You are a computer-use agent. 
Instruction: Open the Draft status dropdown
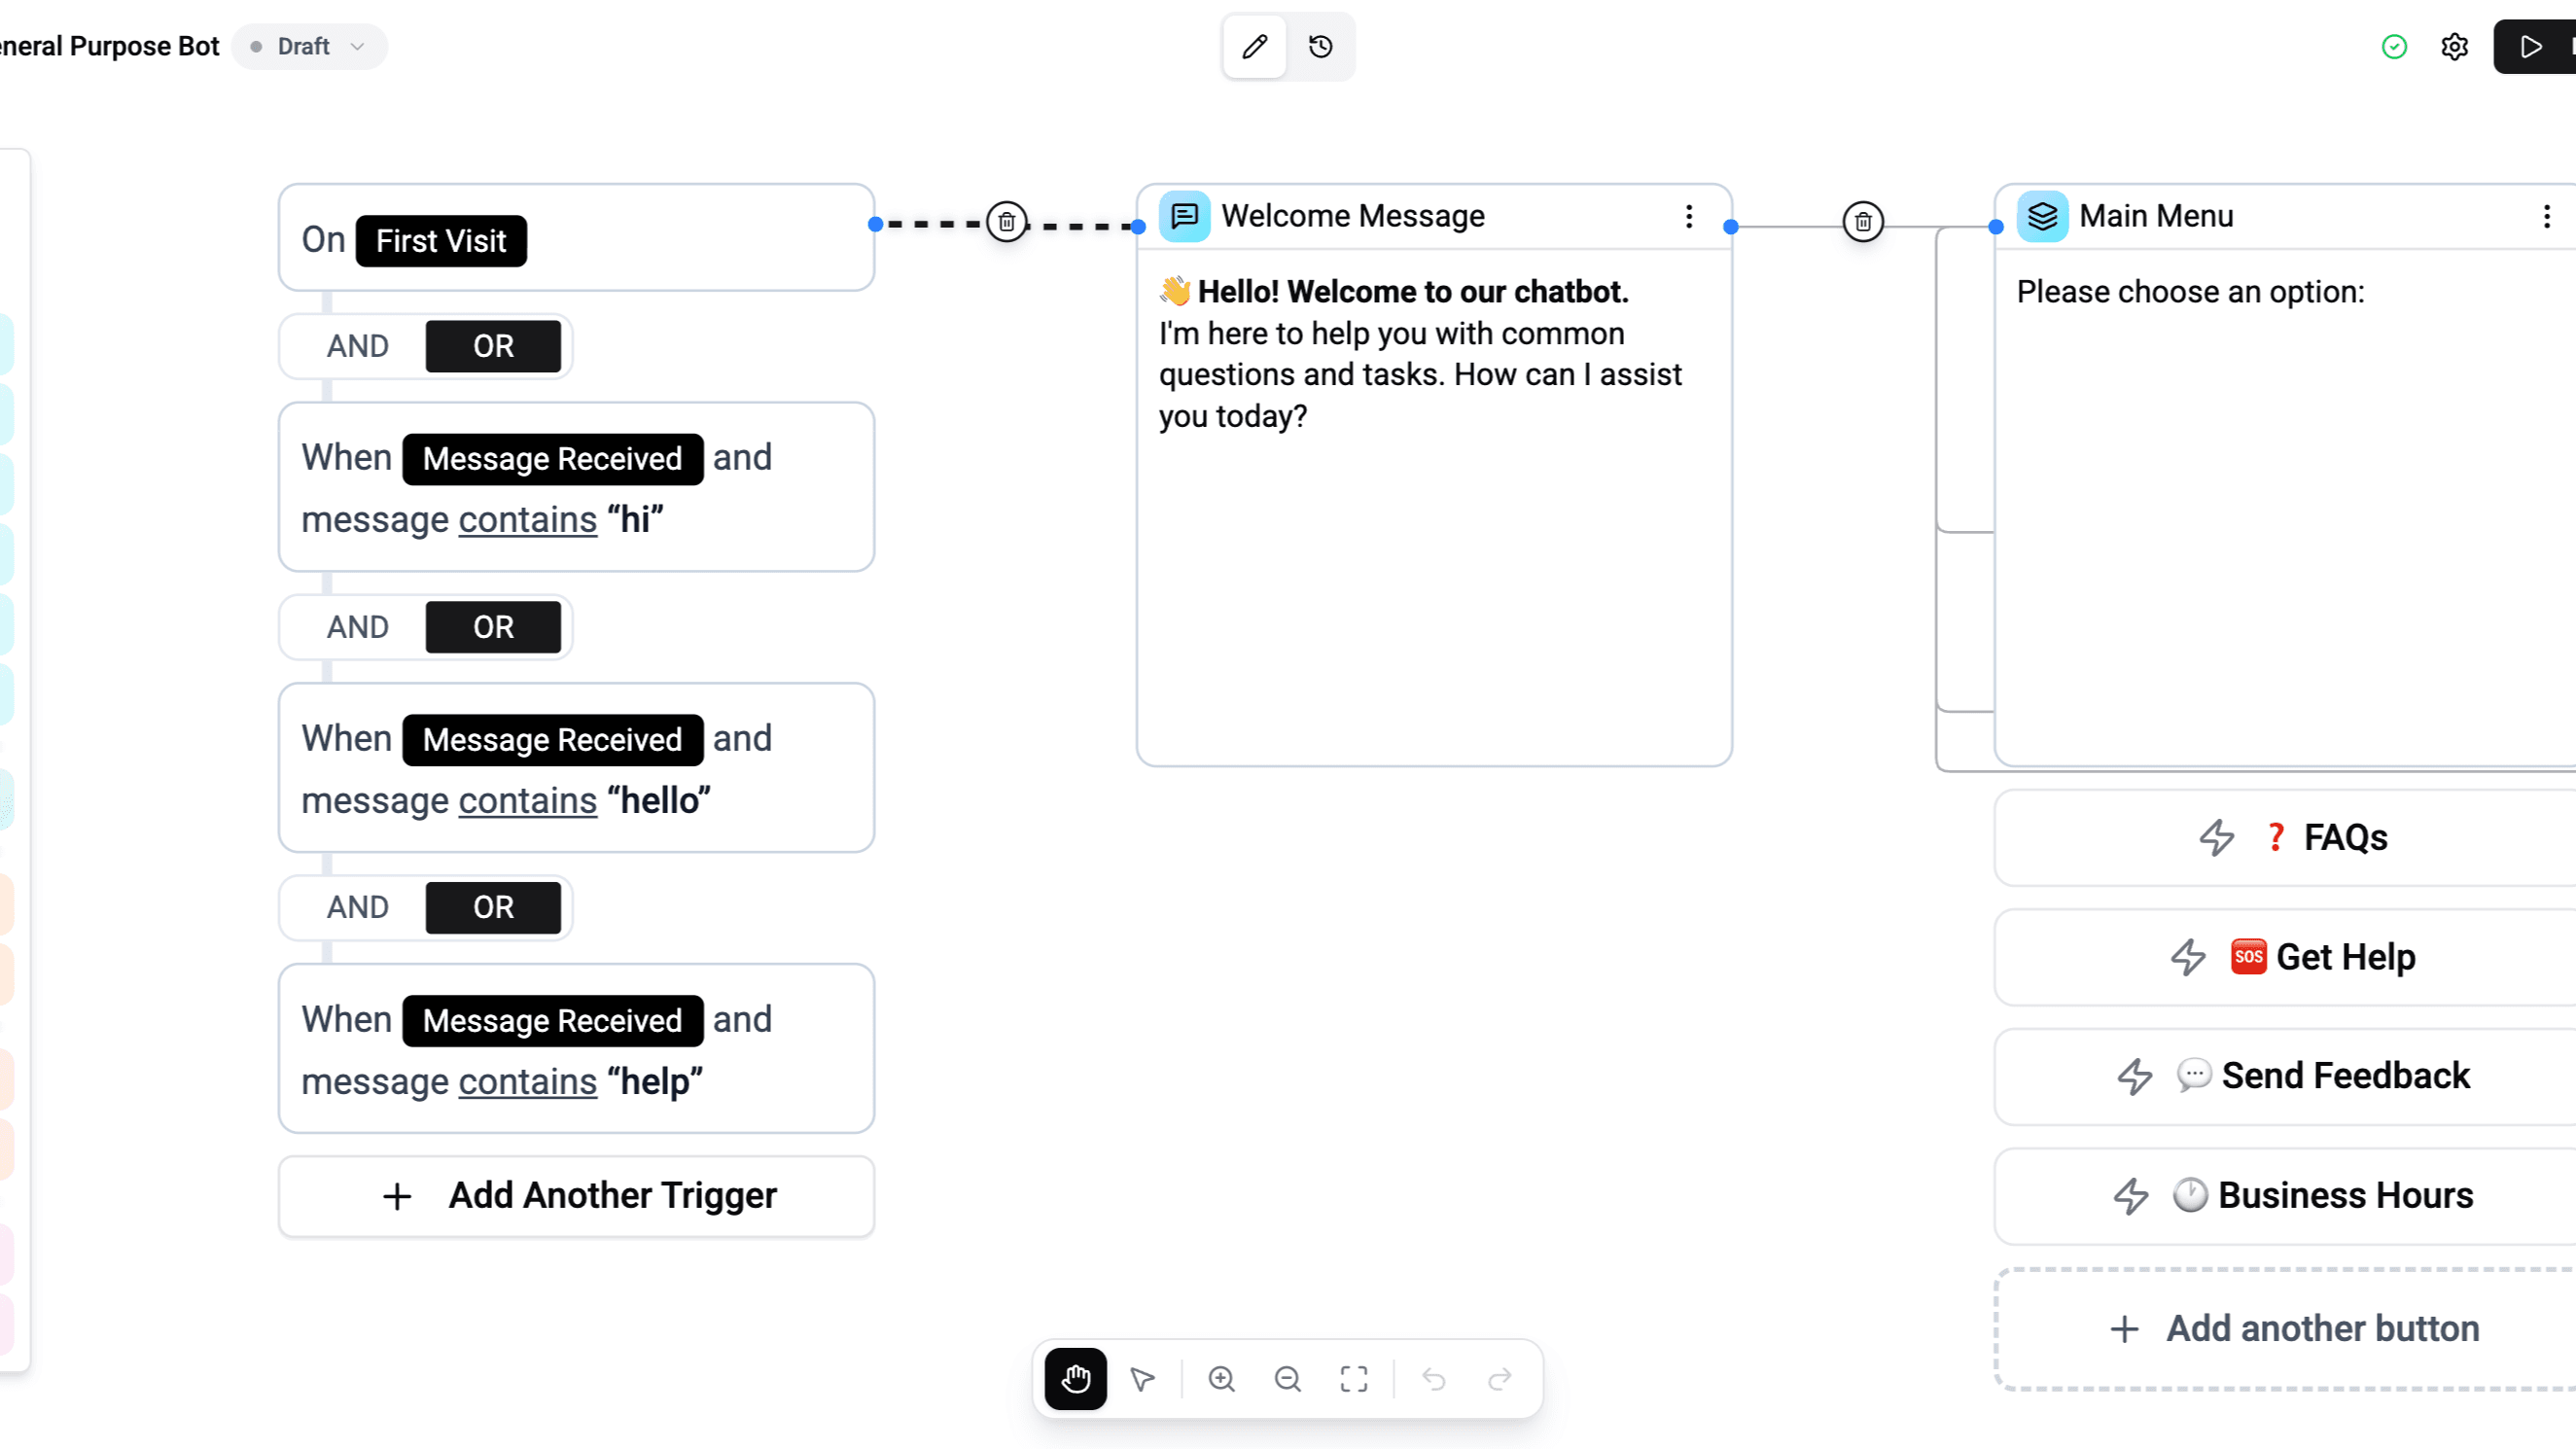pyautogui.click(x=309, y=46)
